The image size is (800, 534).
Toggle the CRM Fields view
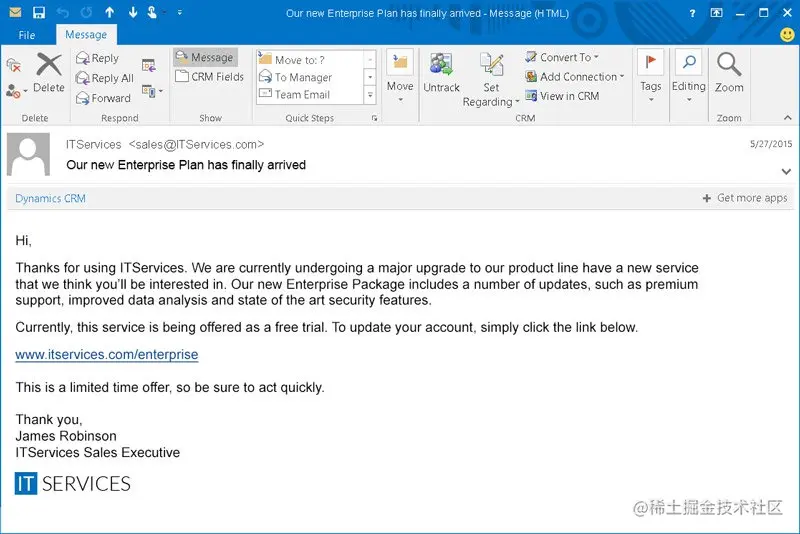pos(209,77)
